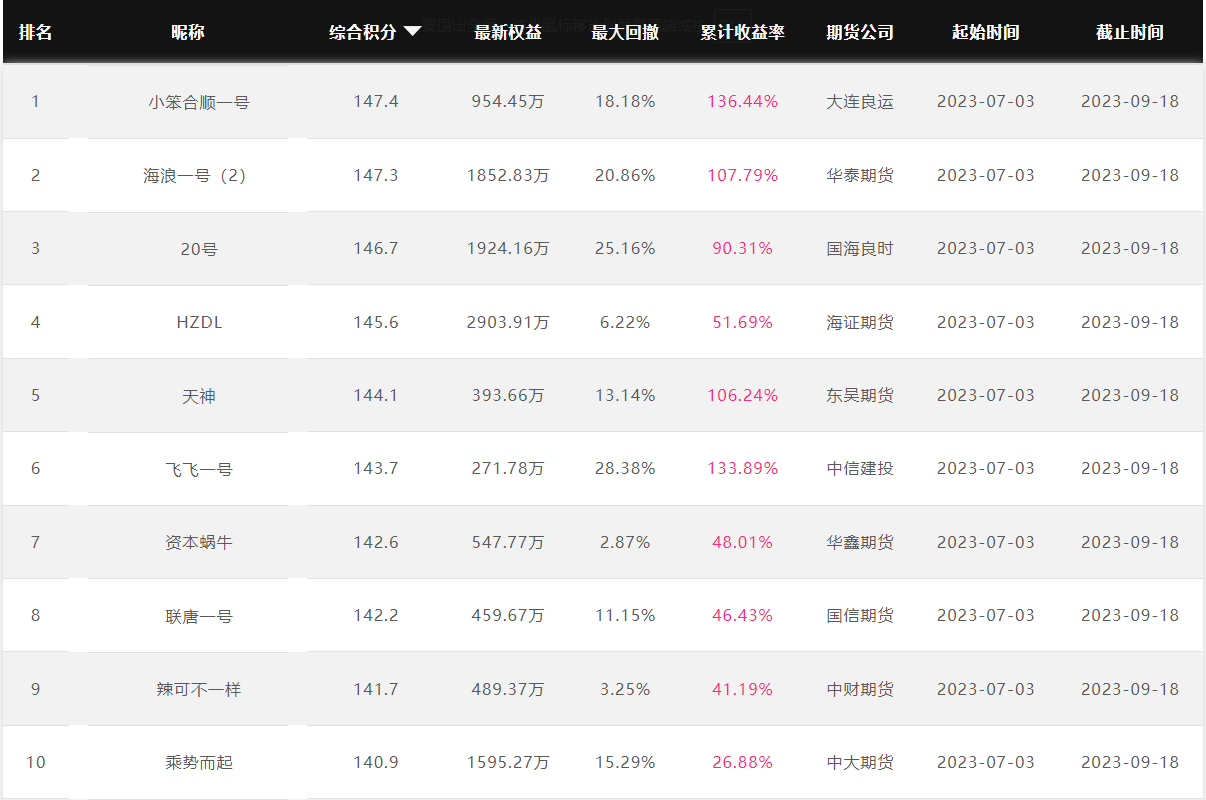
Task: Open nickname 海浪一号（2）
Action: [195, 175]
